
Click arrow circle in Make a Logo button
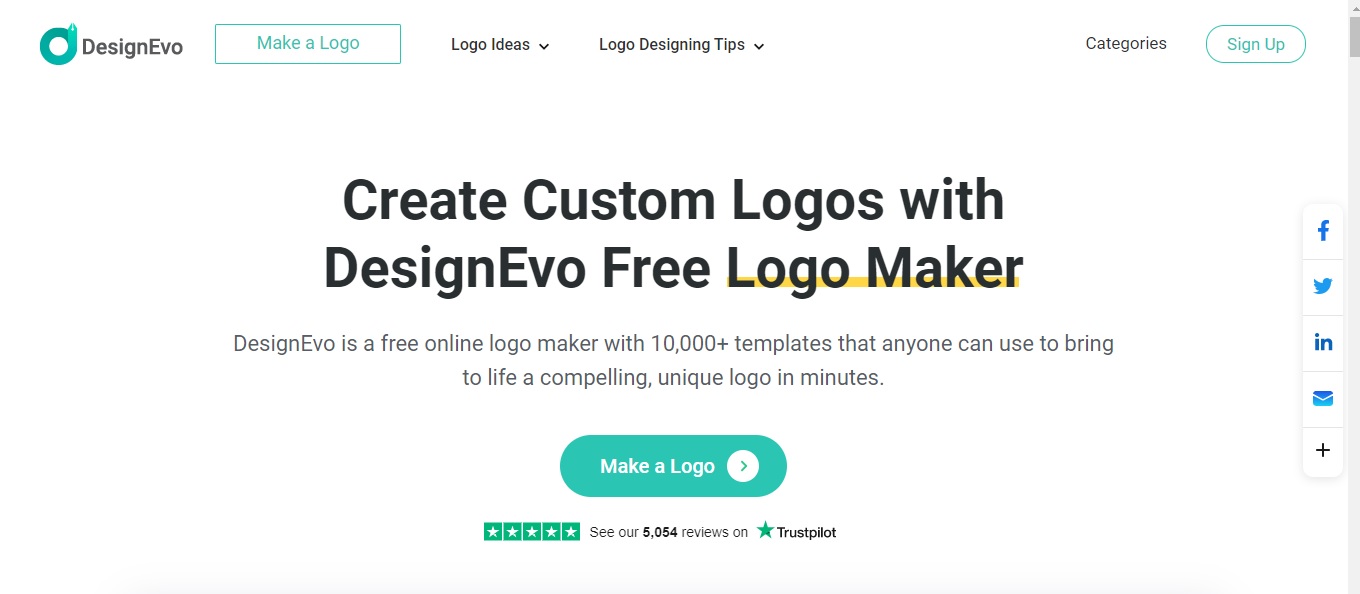pyautogui.click(x=743, y=466)
